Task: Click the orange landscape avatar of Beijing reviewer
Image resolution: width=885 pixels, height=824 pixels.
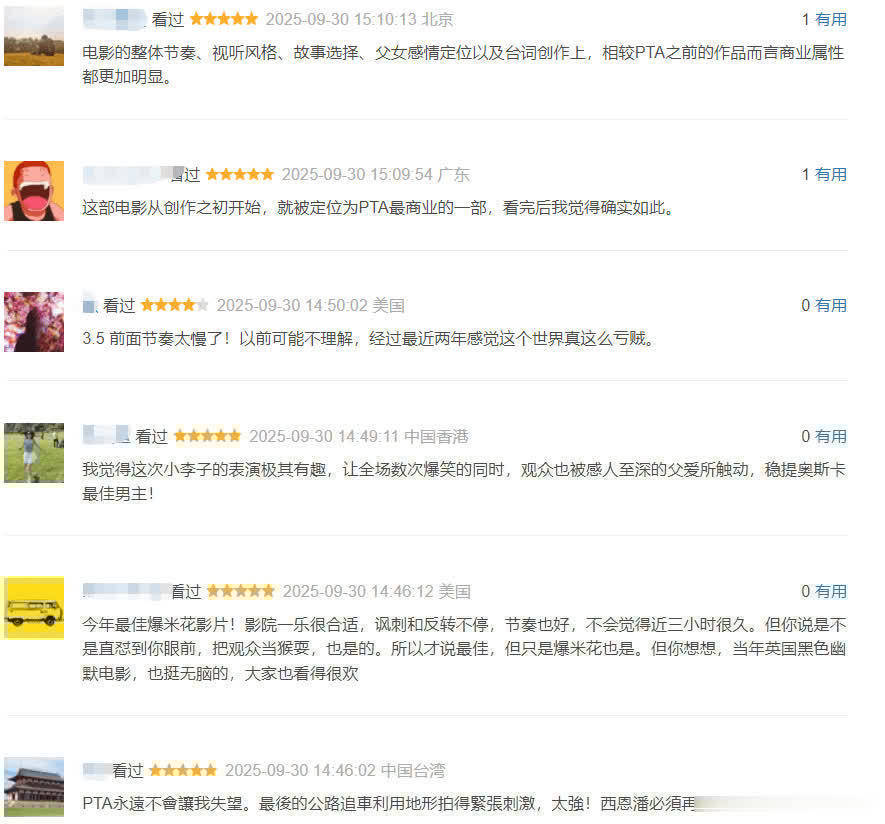Action: (x=34, y=37)
